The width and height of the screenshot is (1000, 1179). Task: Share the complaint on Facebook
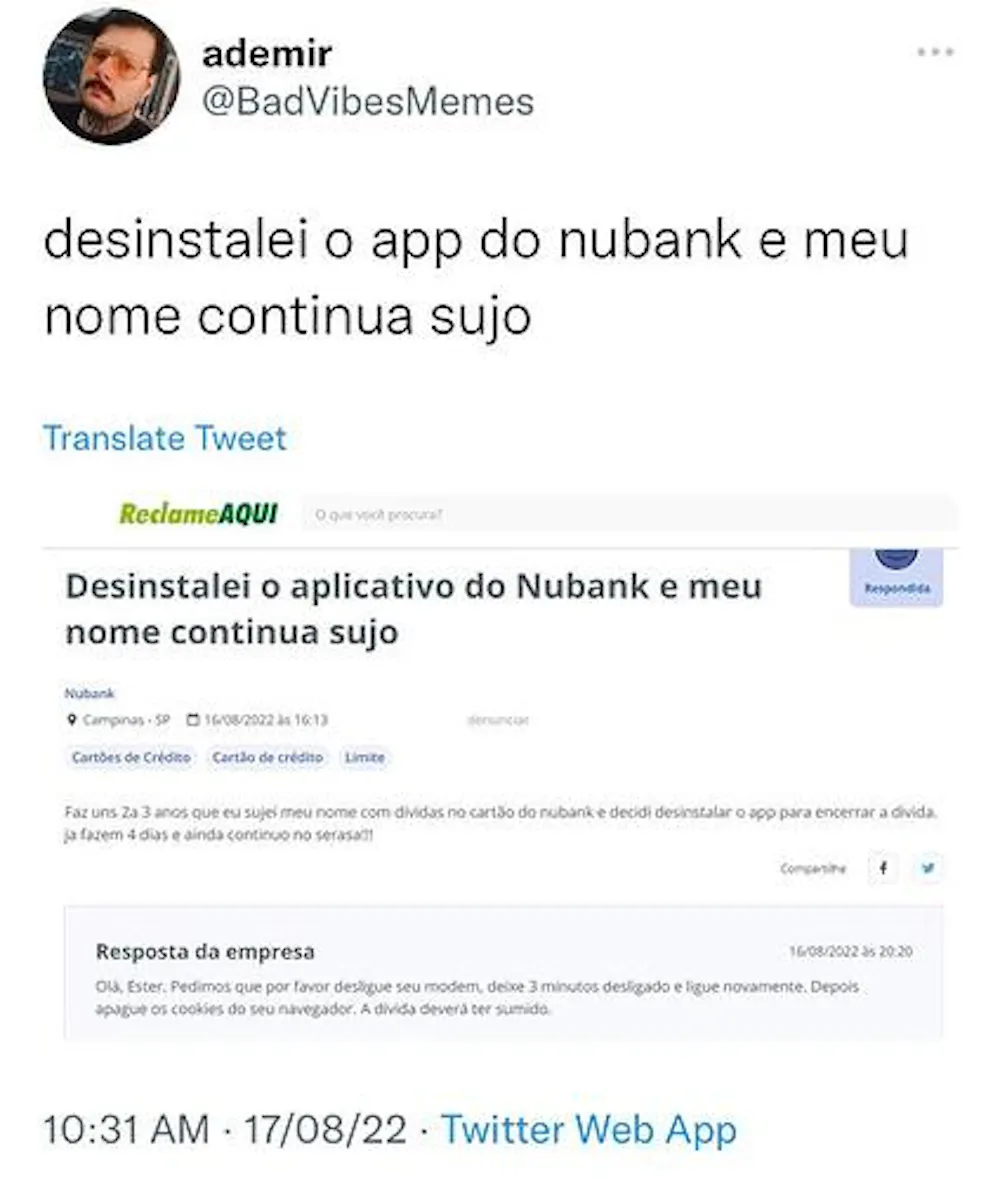click(883, 868)
